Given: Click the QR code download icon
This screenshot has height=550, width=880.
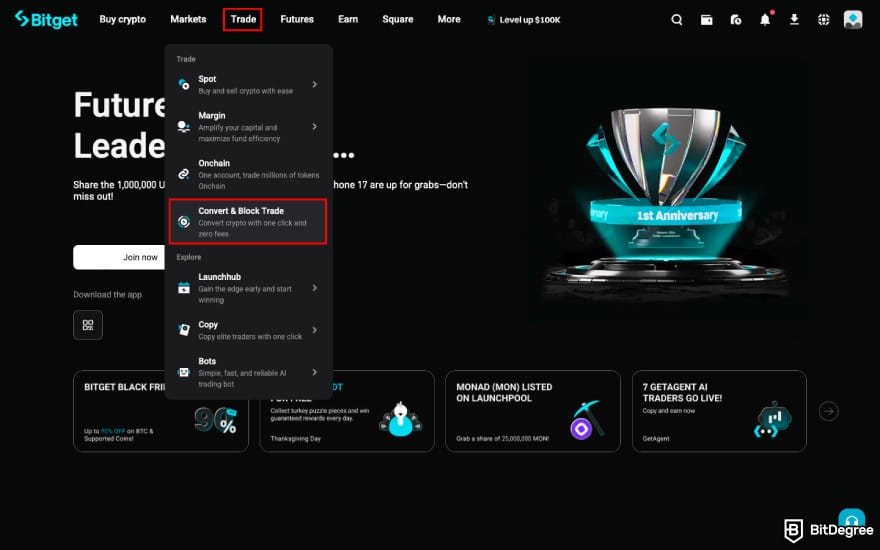Looking at the screenshot, I should (x=88, y=325).
